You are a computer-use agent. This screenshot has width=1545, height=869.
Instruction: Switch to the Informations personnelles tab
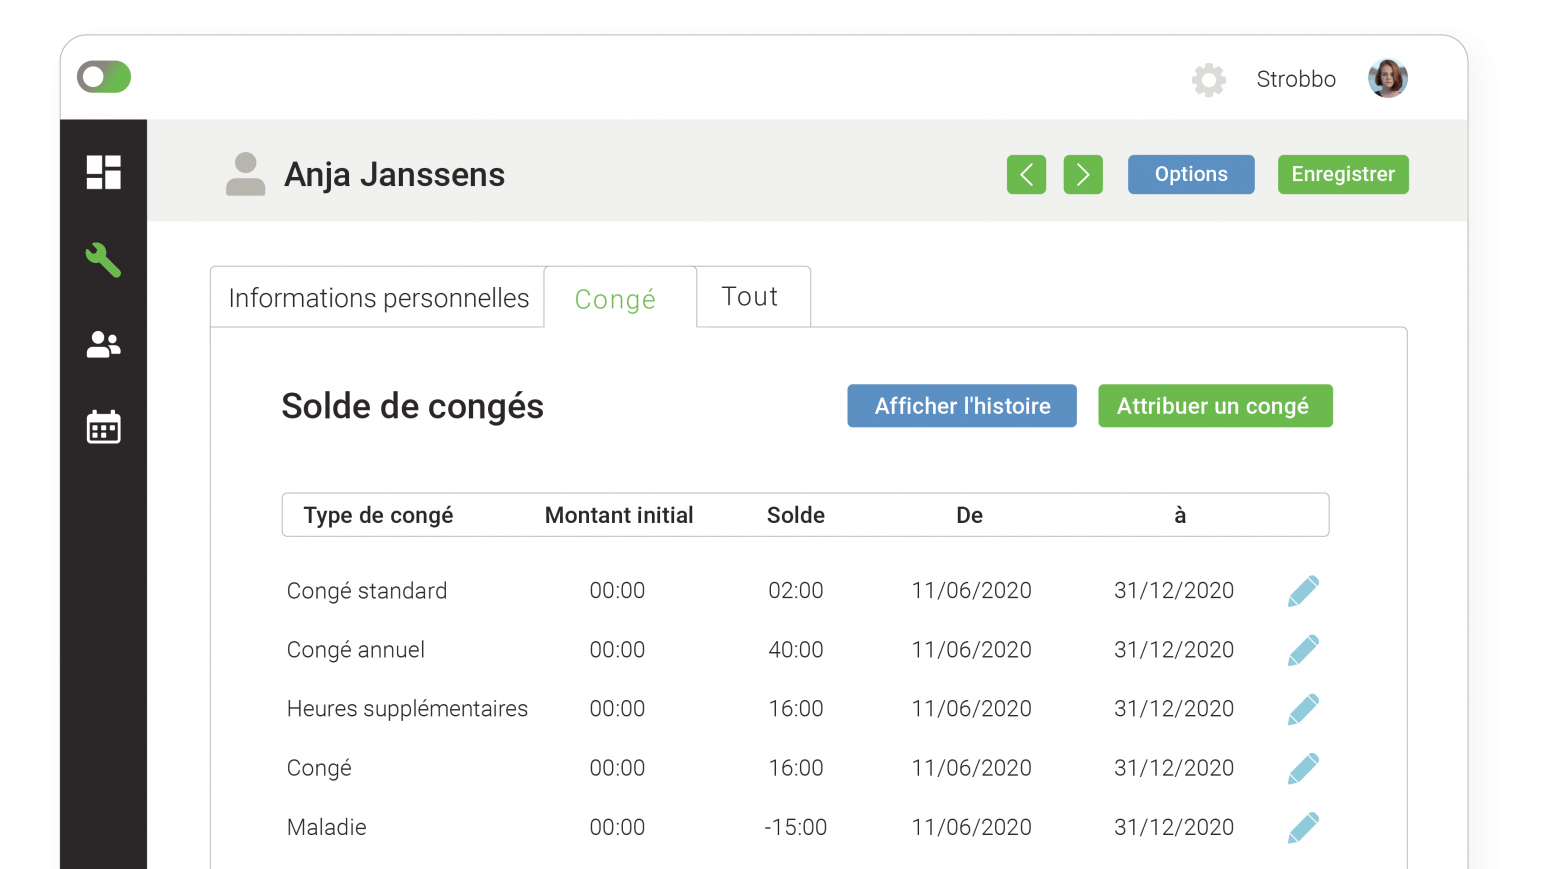coord(378,297)
